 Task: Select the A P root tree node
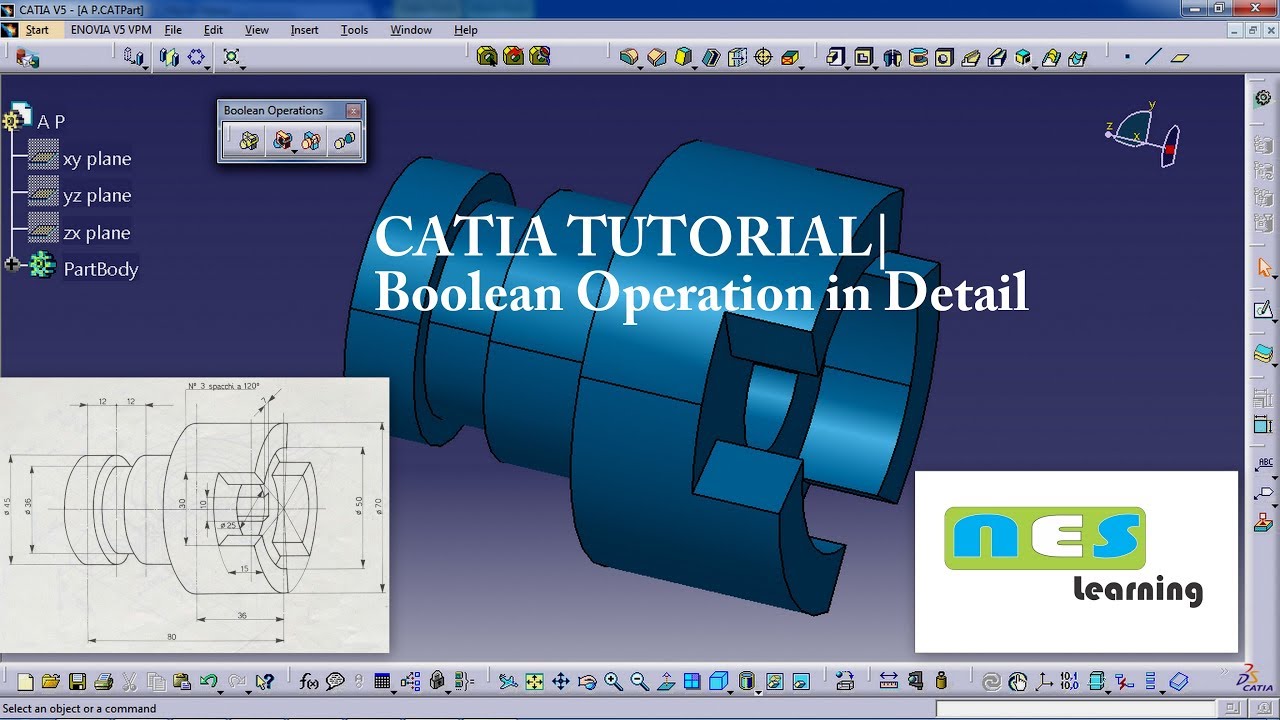tap(51, 122)
